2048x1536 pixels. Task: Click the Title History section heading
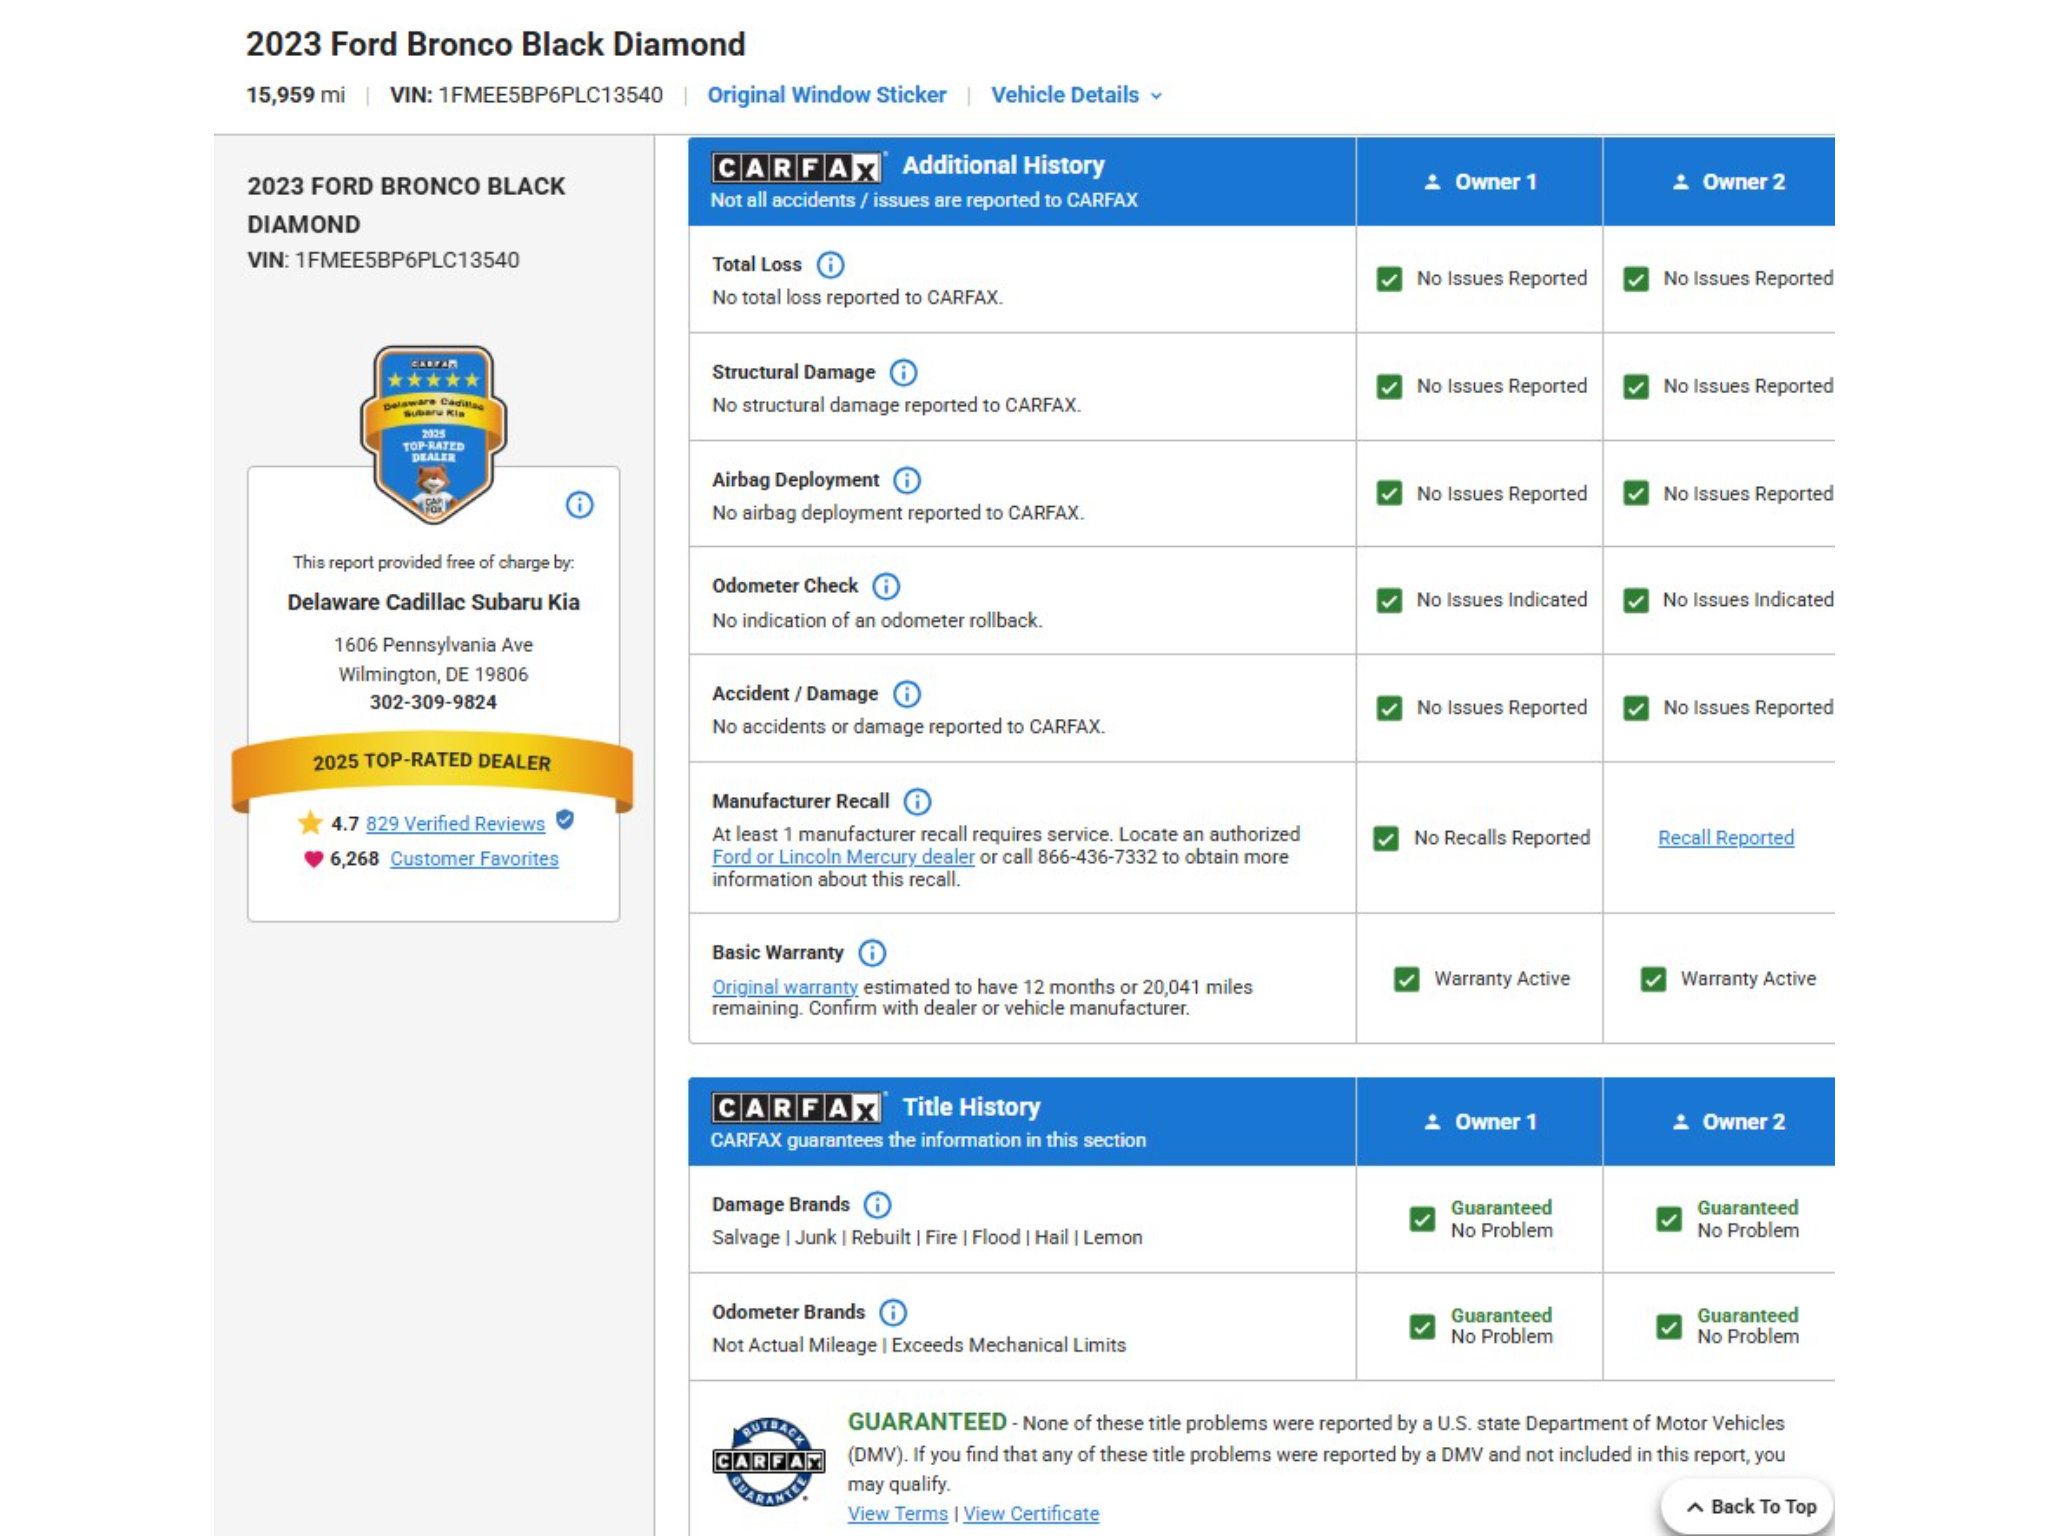click(x=971, y=1107)
